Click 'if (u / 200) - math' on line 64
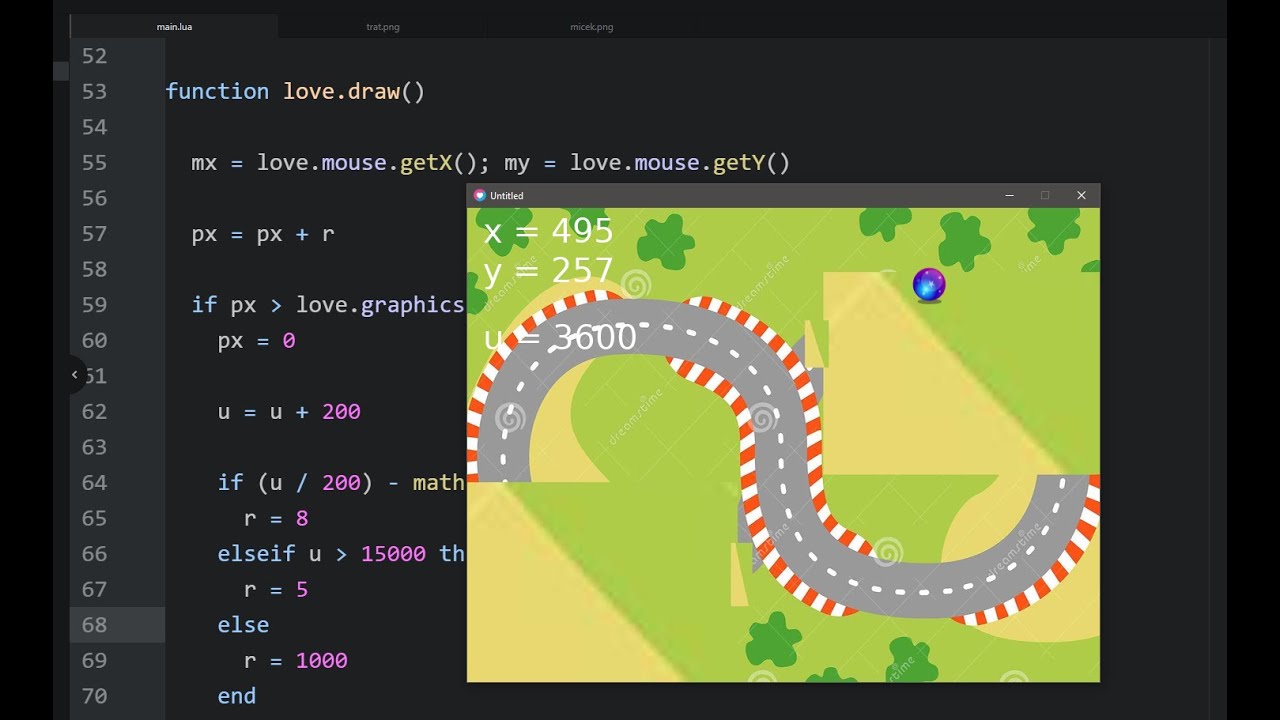Screen dimensions: 1280x720 [x=341, y=483]
